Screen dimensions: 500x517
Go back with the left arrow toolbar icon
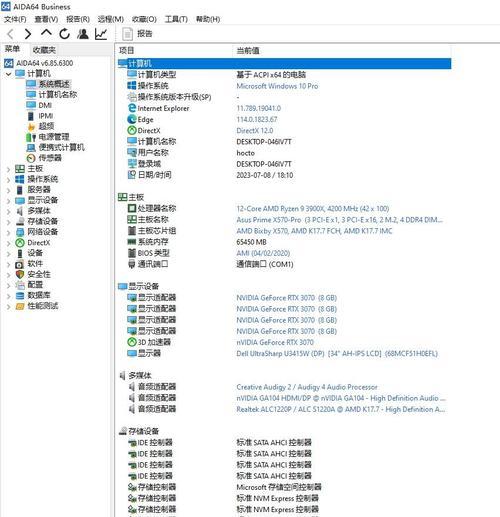[x=10, y=34]
